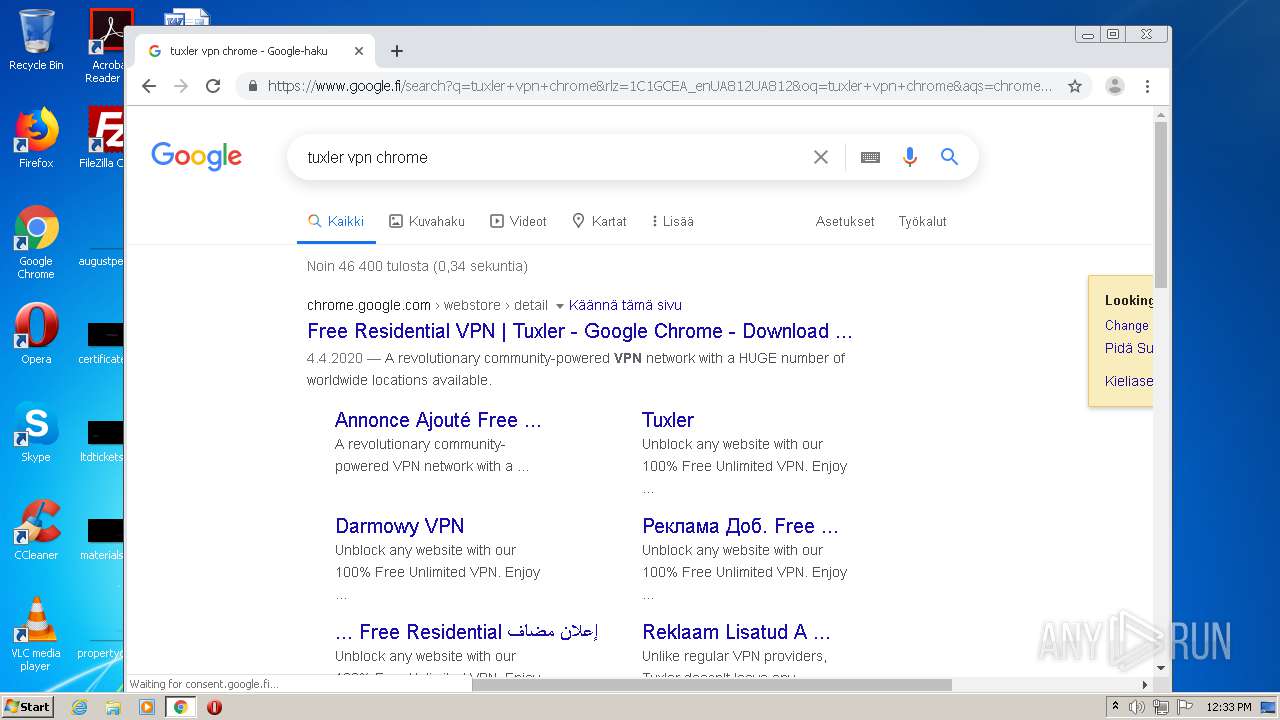1280x720 pixels.
Task: Open the Реклама Доб. Free sitelink
Action: point(740,526)
